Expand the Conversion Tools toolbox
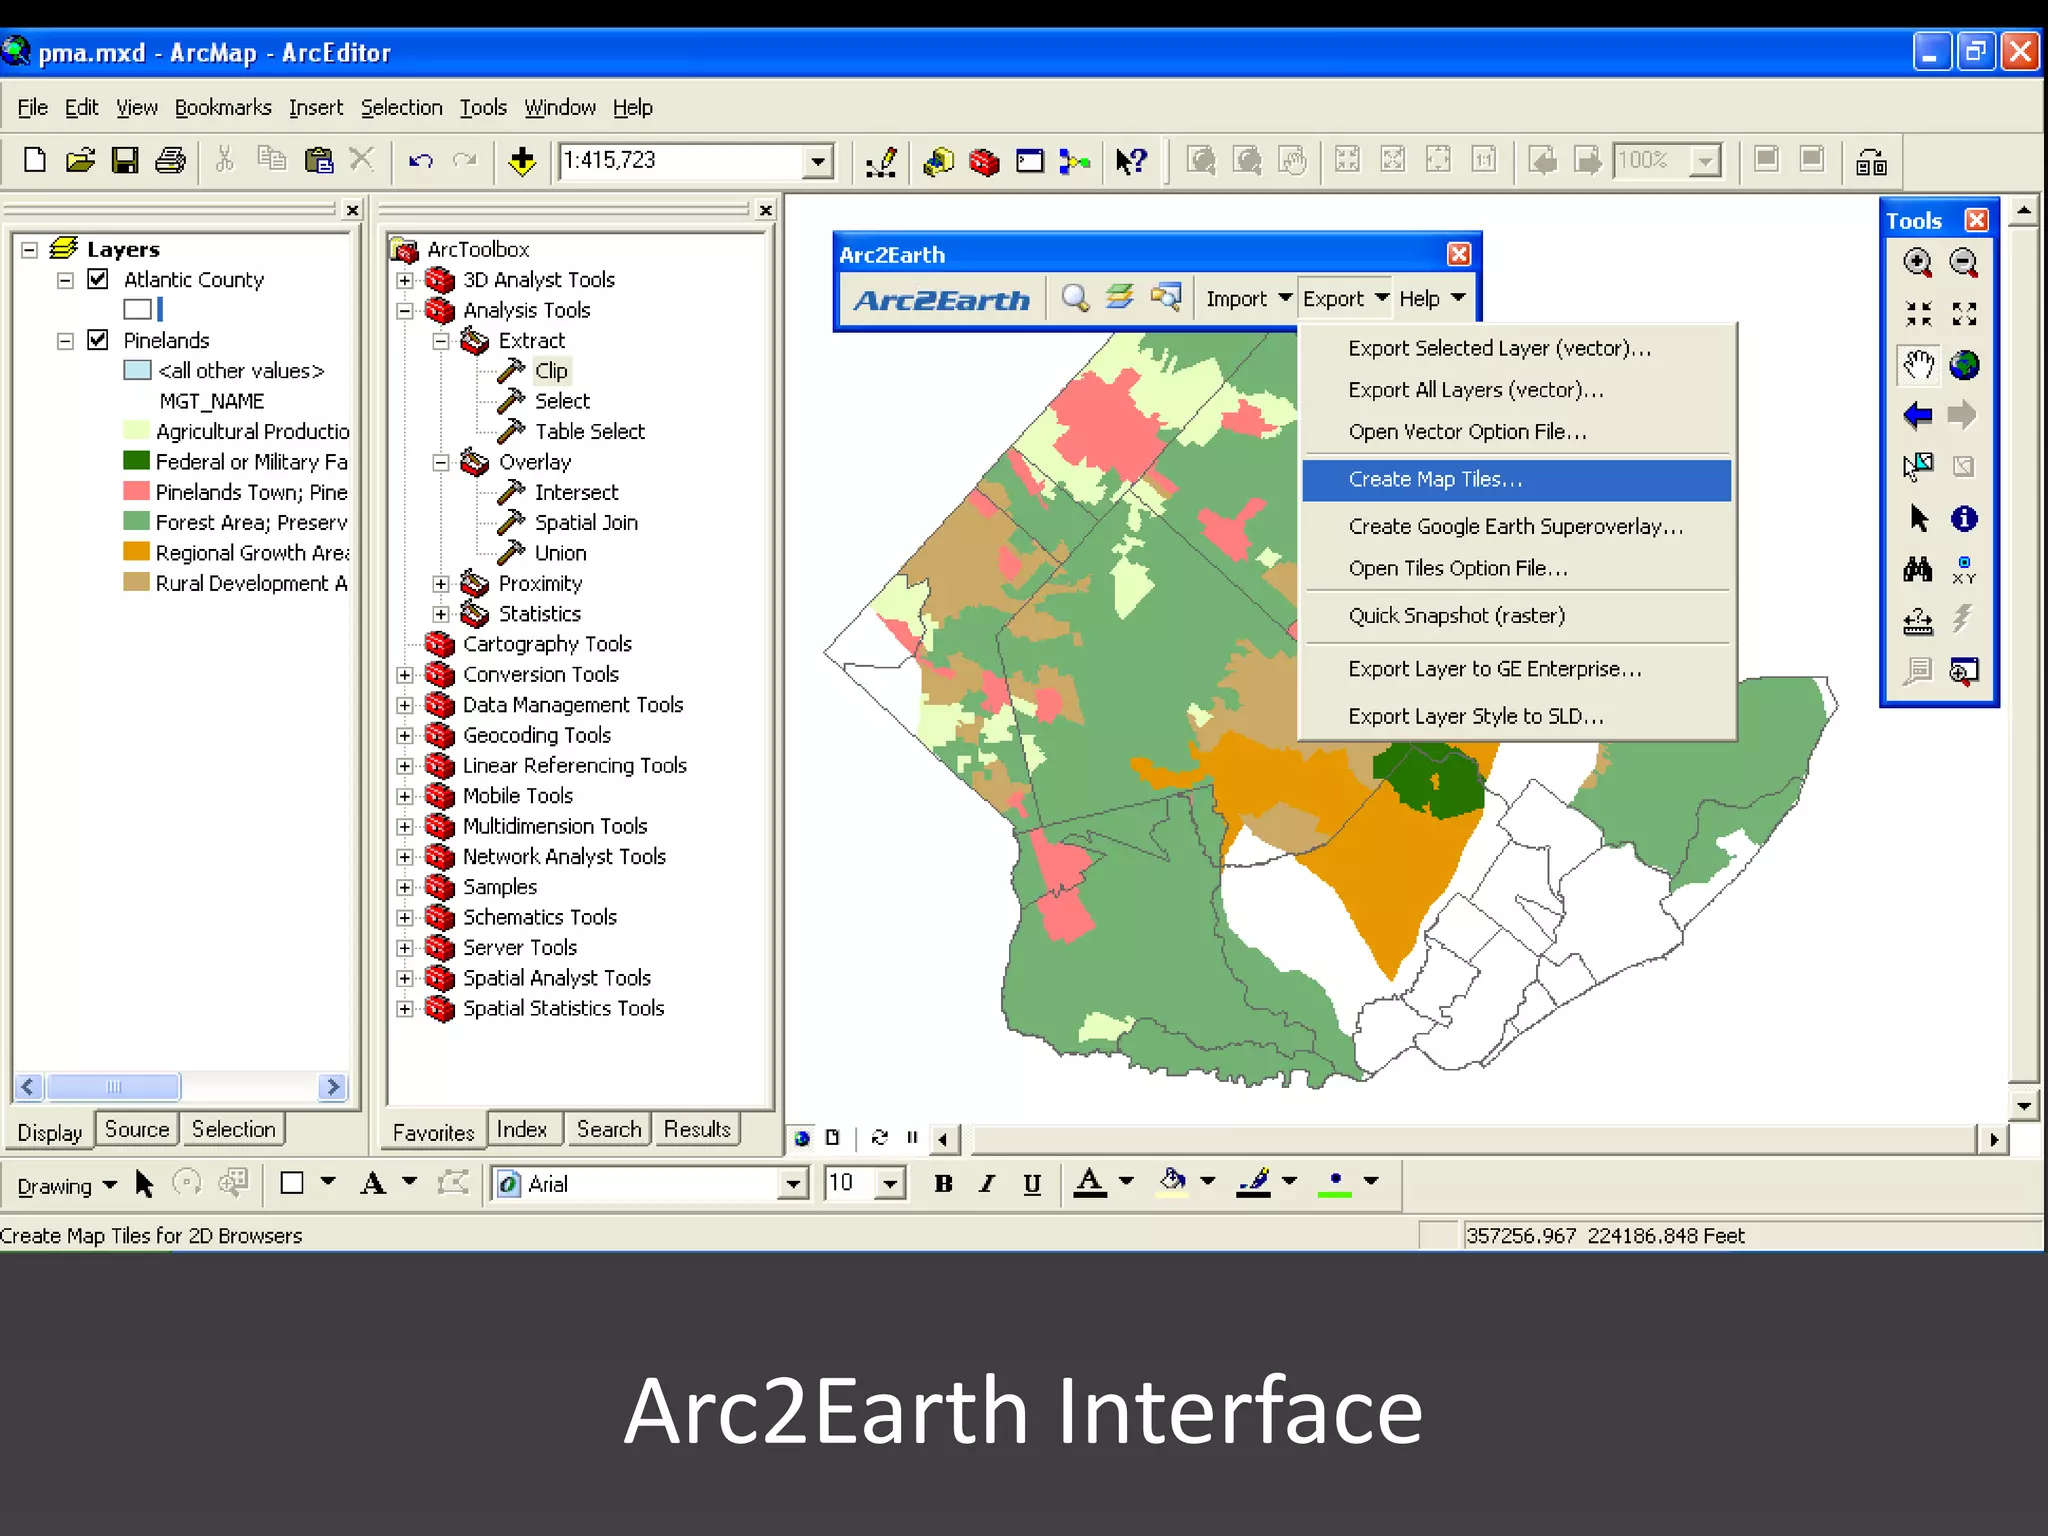2048x1536 pixels. (404, 675)
